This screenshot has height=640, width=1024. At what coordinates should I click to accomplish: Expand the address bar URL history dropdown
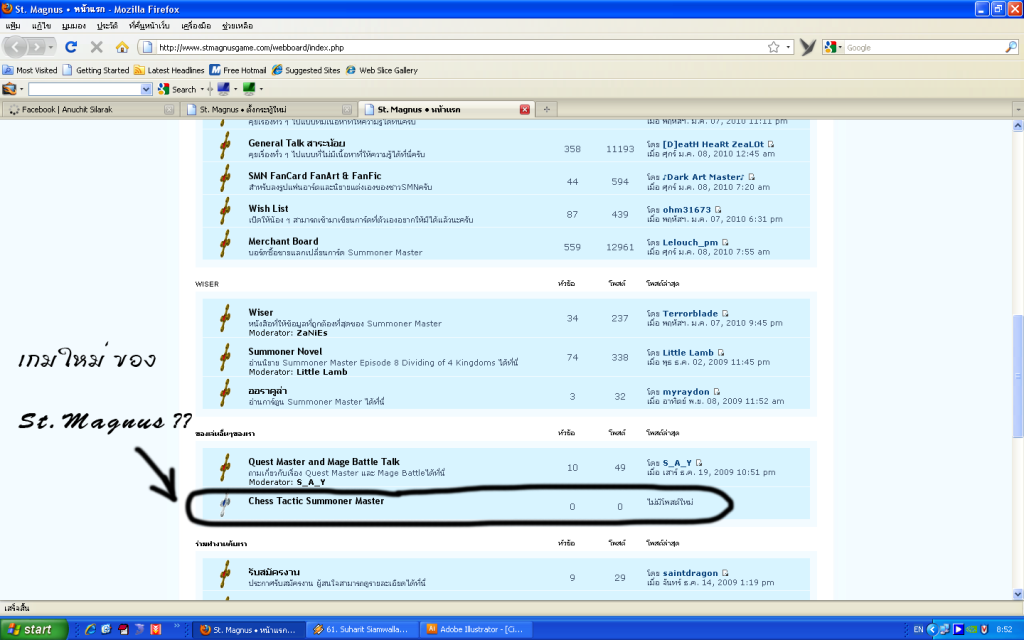[788, 47]
